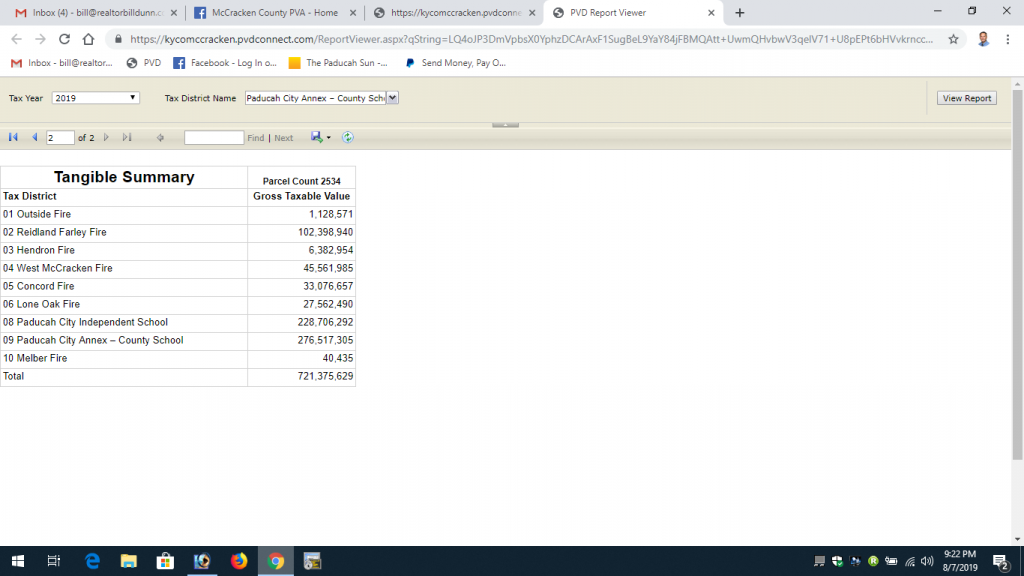Collapse the report parameters panel
The height and width of the screenshot is (576, 1024).
point(505,124)
